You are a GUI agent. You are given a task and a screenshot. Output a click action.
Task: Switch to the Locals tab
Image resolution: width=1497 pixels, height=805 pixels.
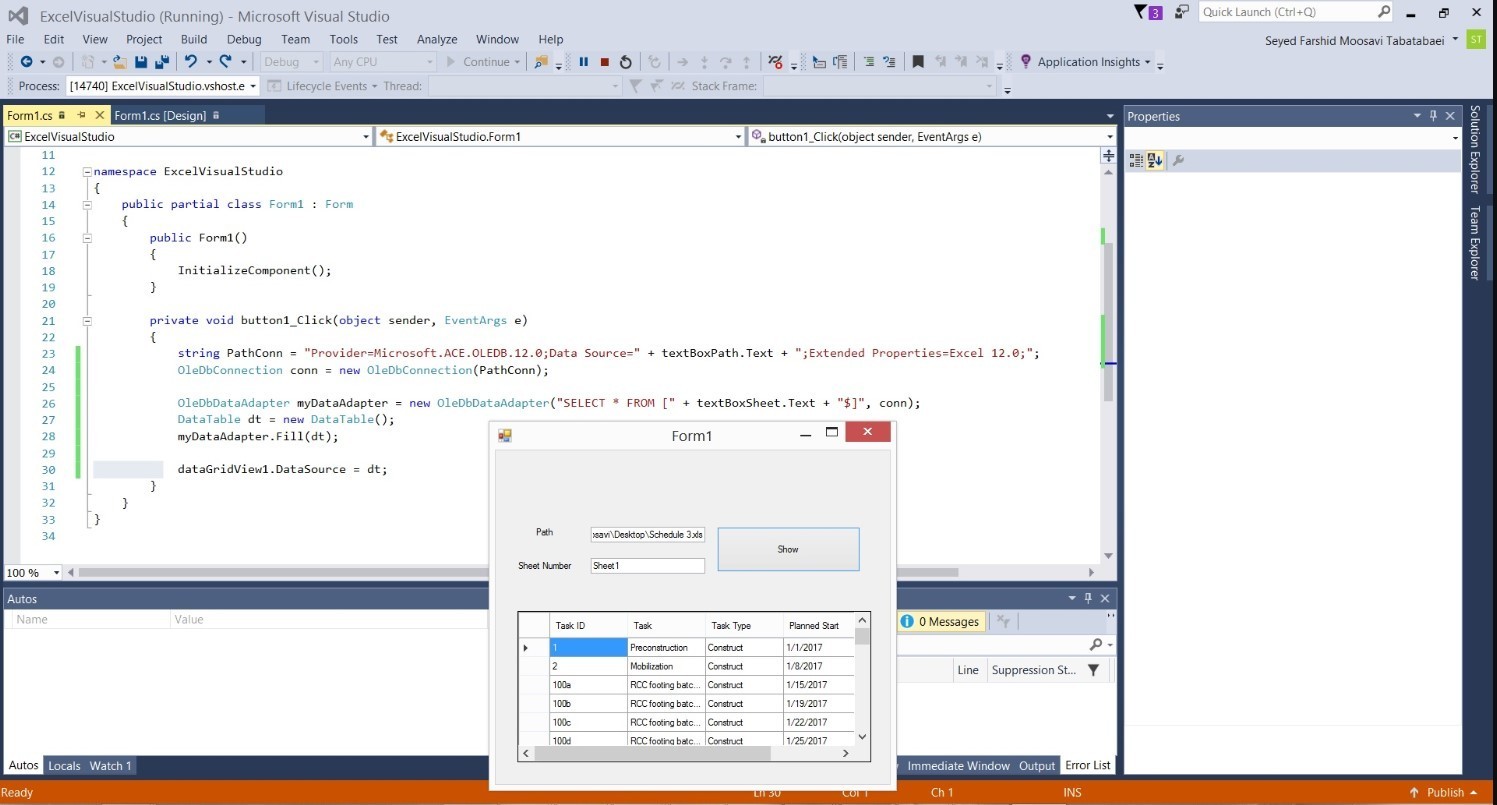64,766
